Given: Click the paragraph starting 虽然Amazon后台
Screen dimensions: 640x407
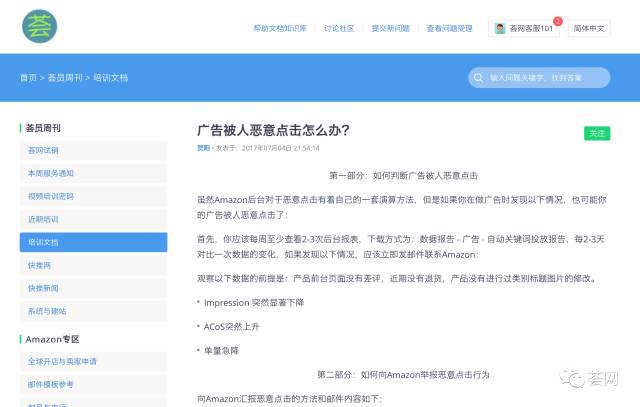Looking at the screenshot, I should coord(402,207).
